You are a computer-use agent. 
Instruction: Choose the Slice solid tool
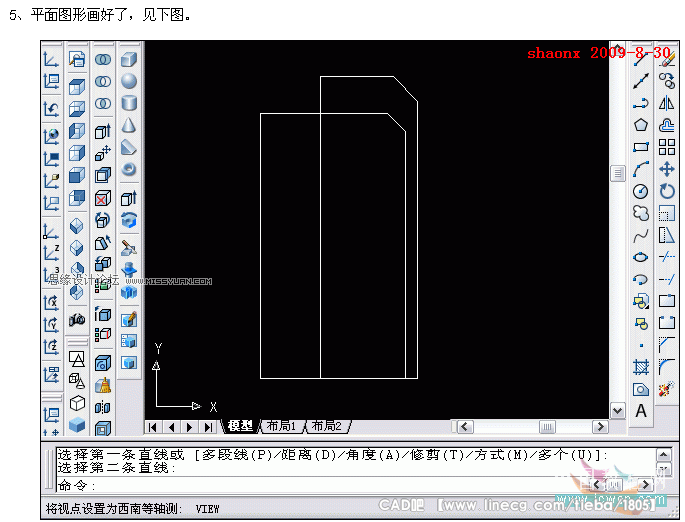tap(128, 248)
